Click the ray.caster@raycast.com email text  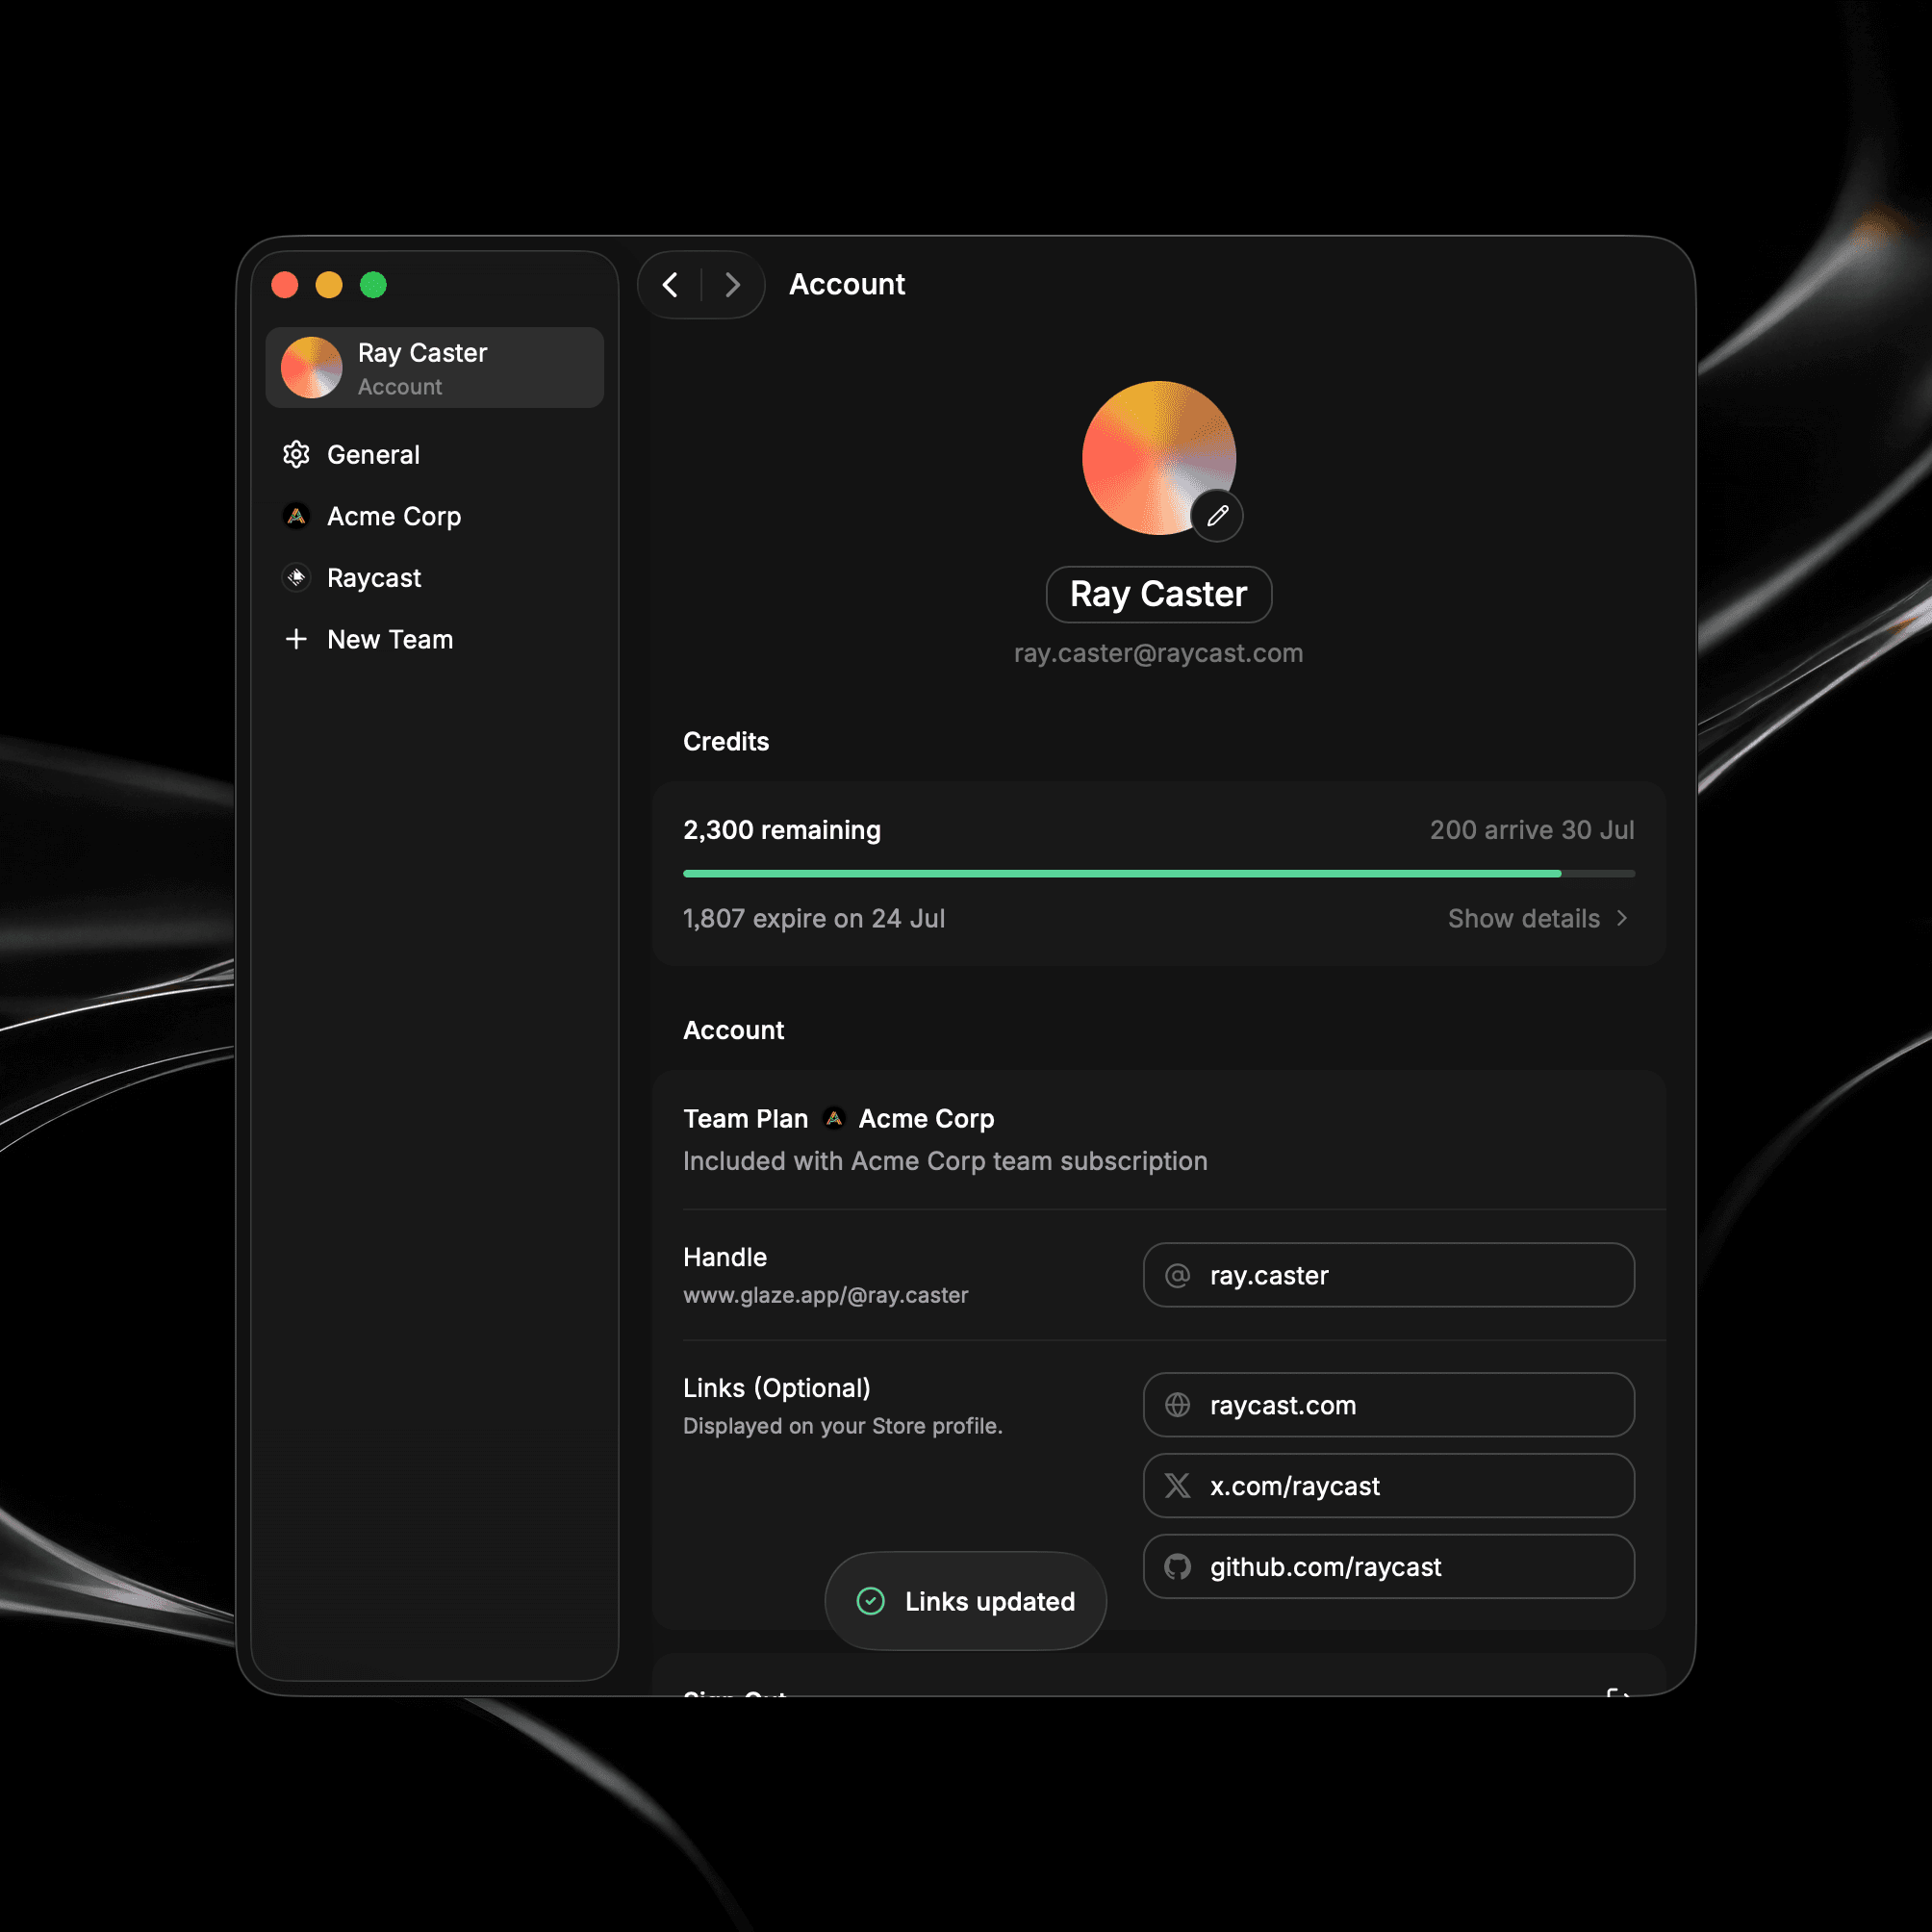[x=1159, y=653]
